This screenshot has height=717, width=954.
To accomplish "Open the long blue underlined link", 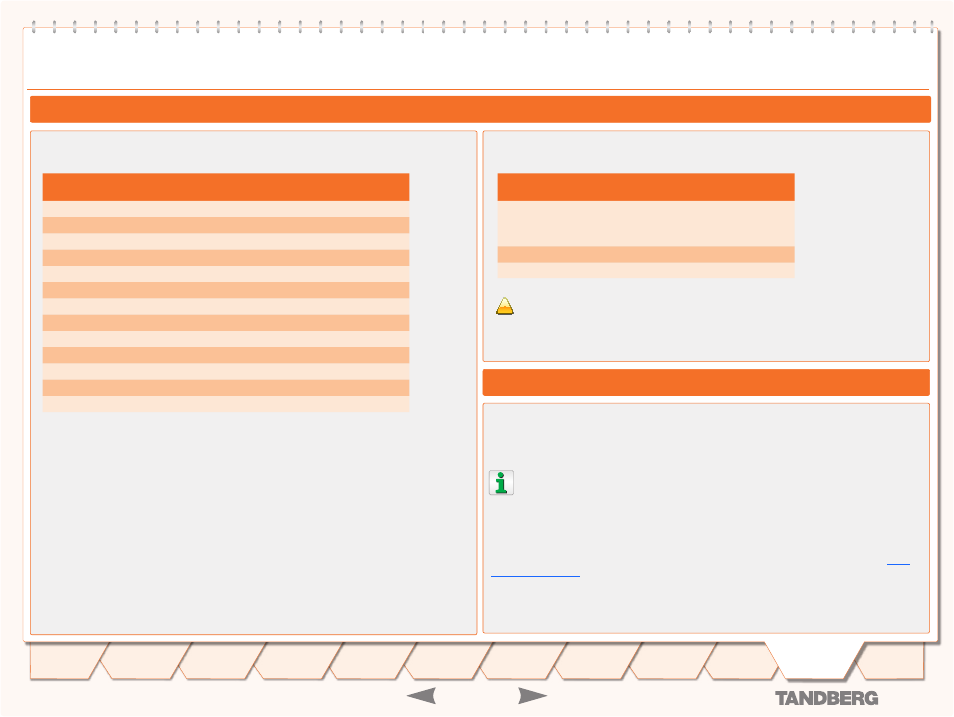I will point(535,575).
